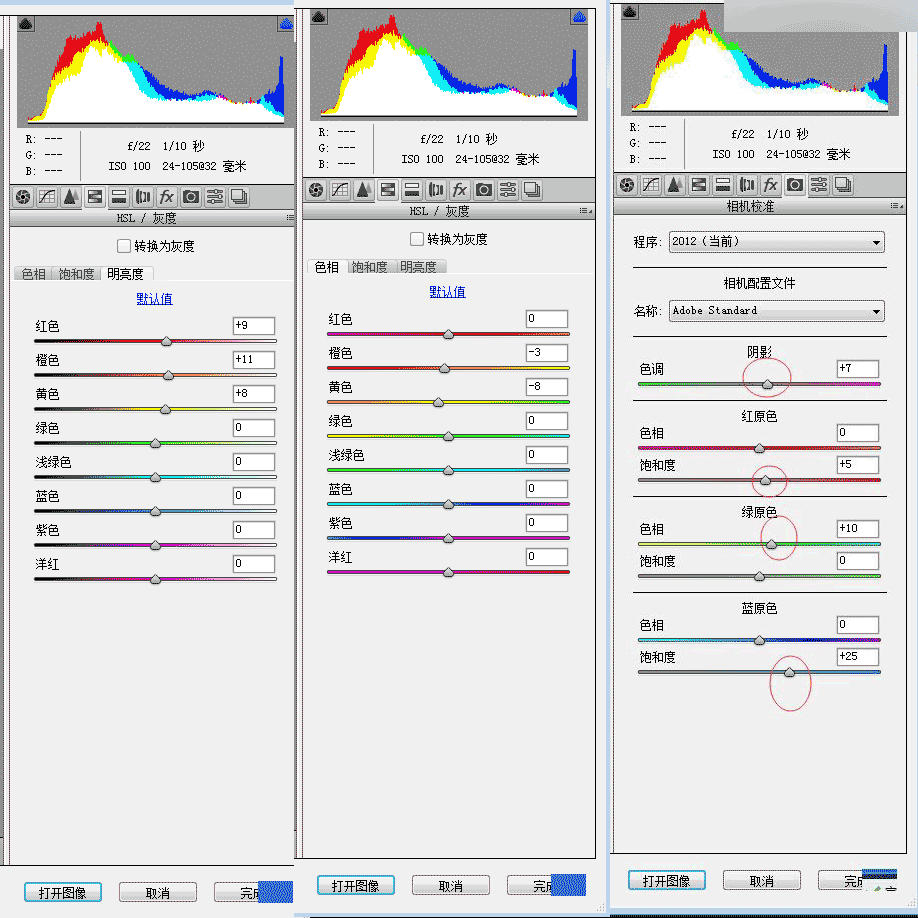Click 绿原色 色相 value field +10
Screen dimensions: 918x918
(x=858, y=529)
